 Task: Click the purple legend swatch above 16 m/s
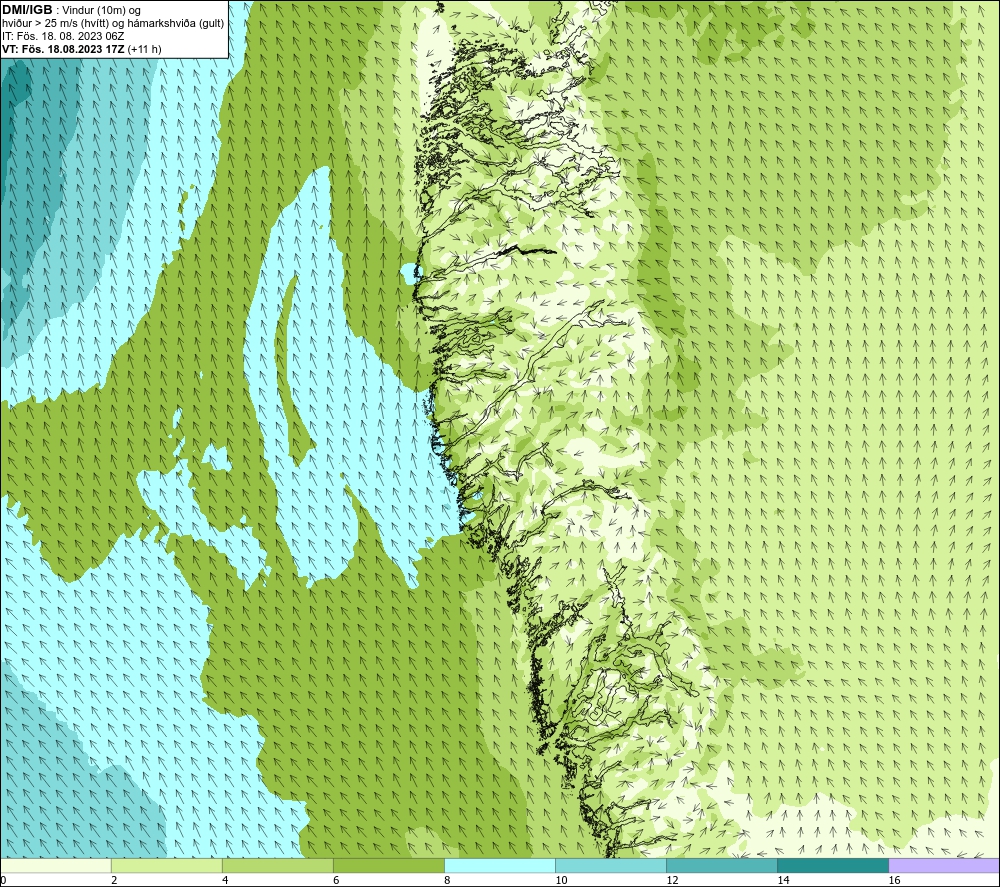944,866
